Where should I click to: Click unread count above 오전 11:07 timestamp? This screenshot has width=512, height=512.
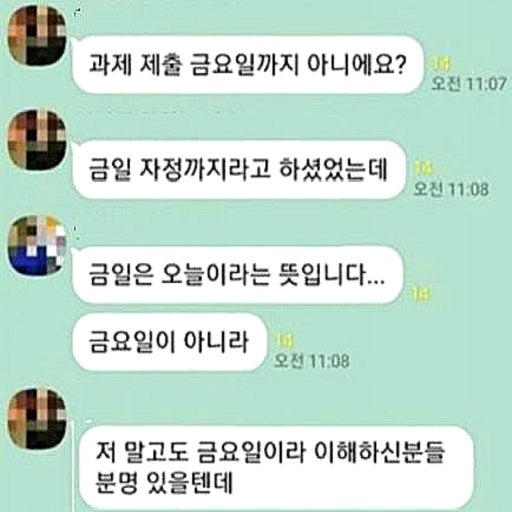click(x=441, y=64)
